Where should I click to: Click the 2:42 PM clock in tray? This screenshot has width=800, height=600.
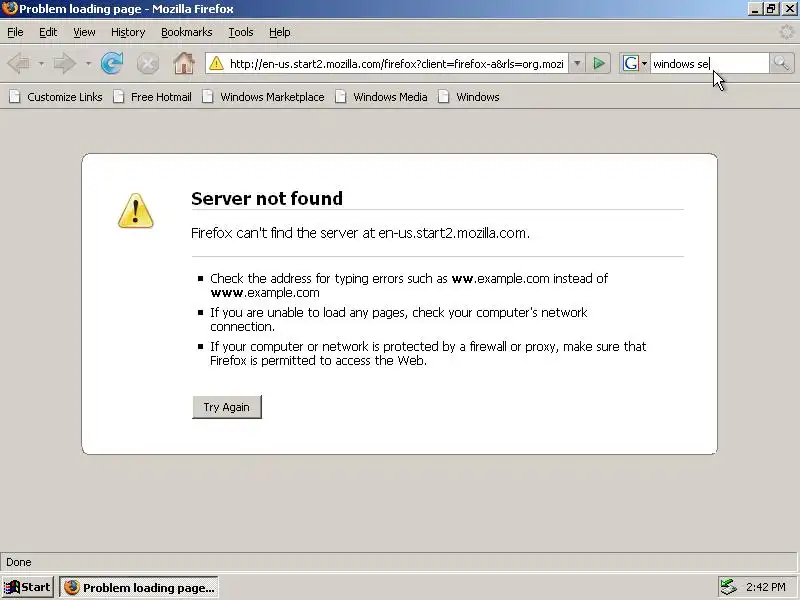[x=765, y=587]
